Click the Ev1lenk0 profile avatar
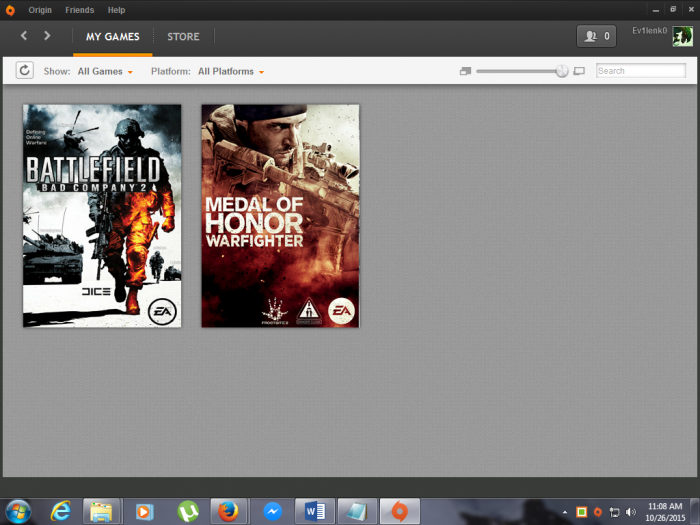 tap(683, 36)
